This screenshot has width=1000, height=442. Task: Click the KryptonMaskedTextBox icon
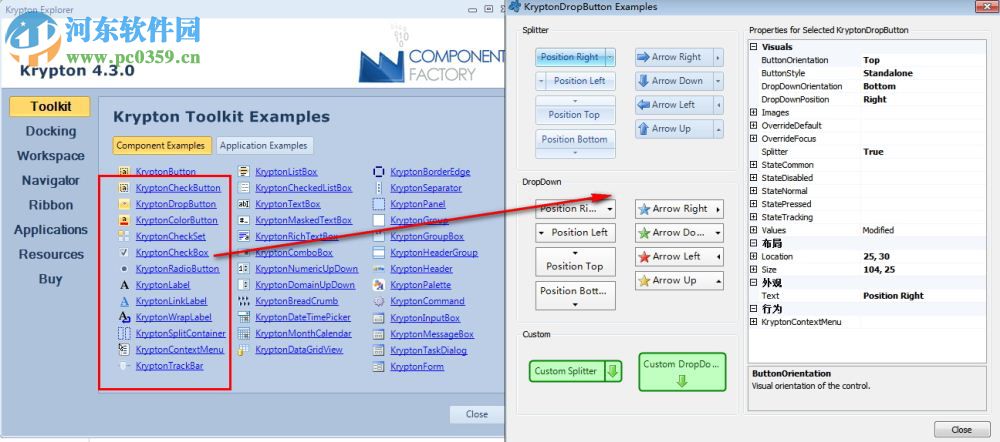(x=244, y=220)
